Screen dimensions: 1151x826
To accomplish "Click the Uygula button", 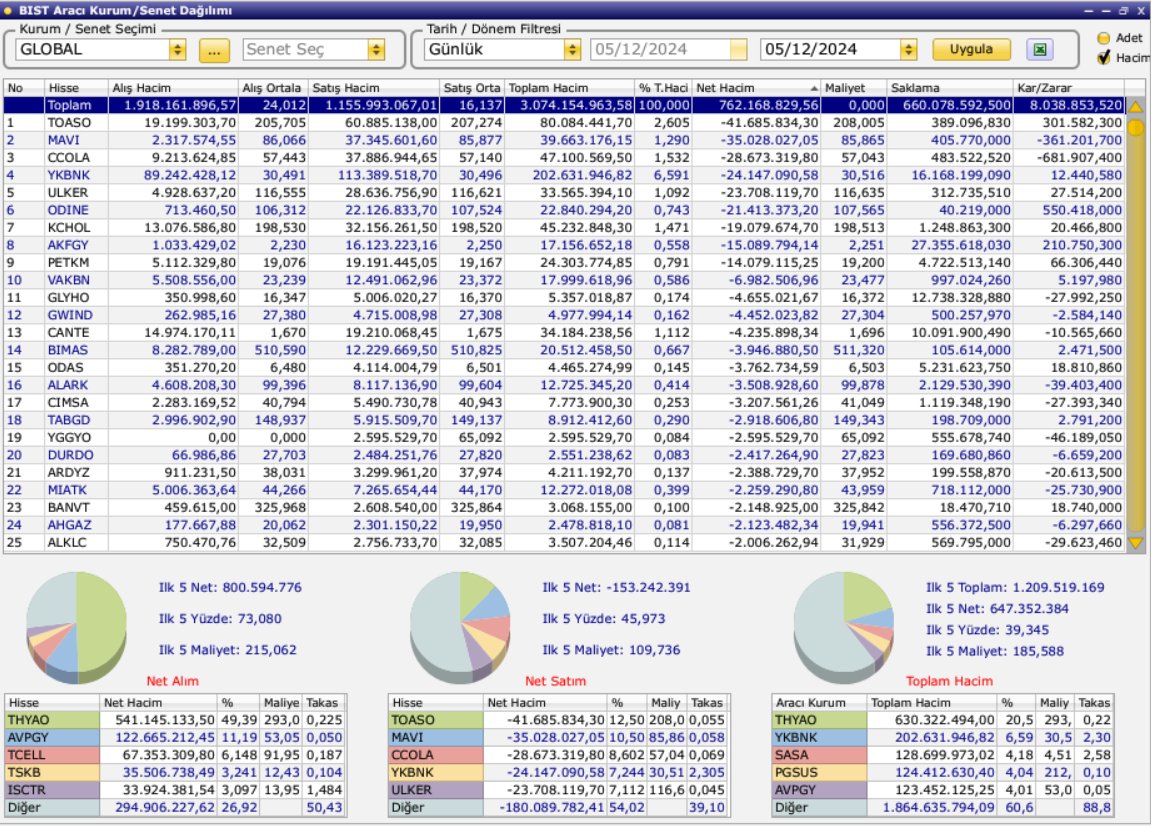I will pos(971,49).
